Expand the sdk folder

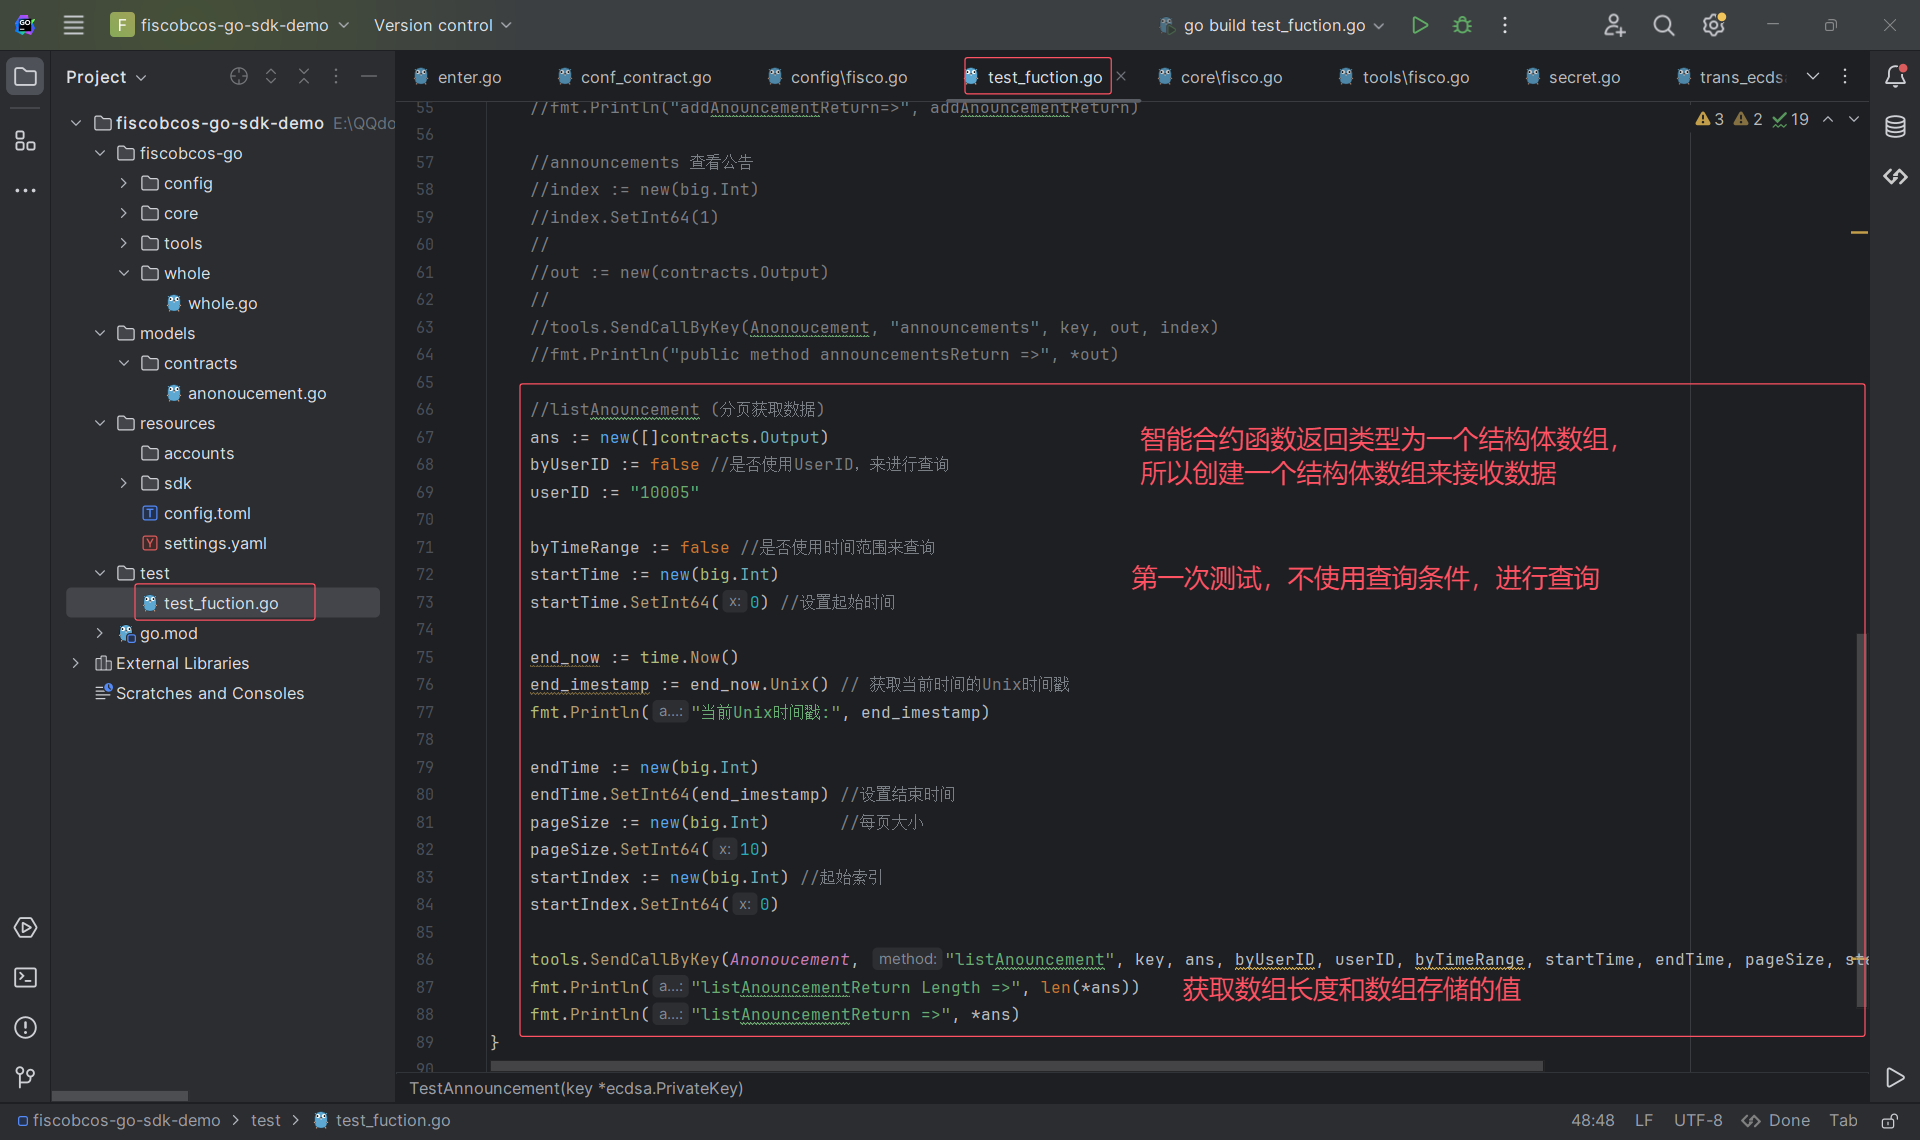(x=124, y=483)
